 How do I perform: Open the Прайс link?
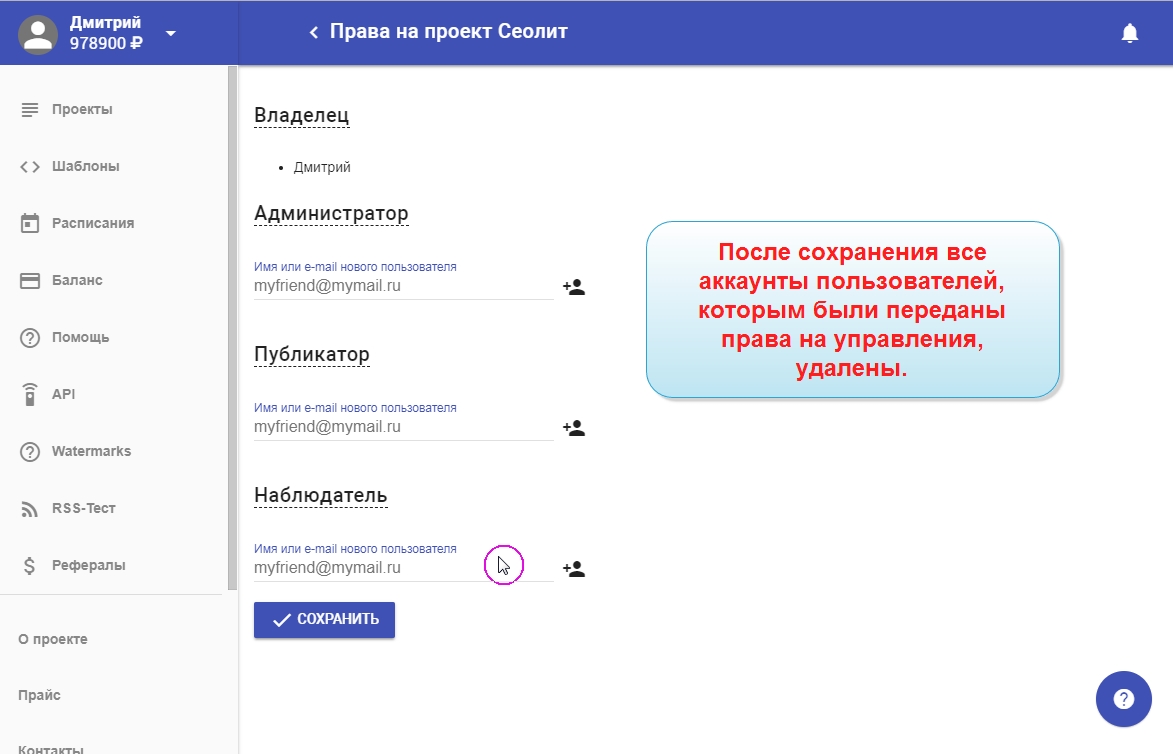pyautogui.click(x=39, y=695)
